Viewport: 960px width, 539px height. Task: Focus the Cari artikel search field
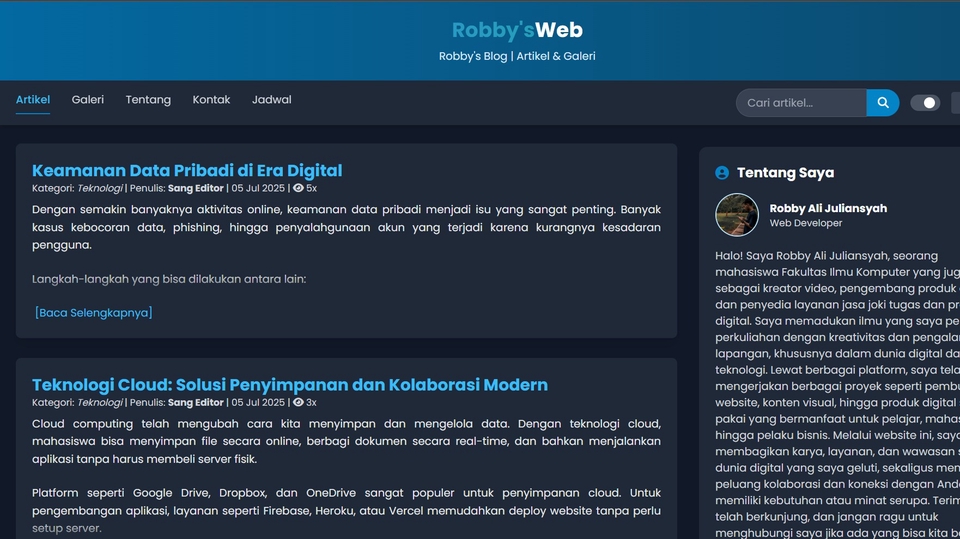(x=801, y=103)
